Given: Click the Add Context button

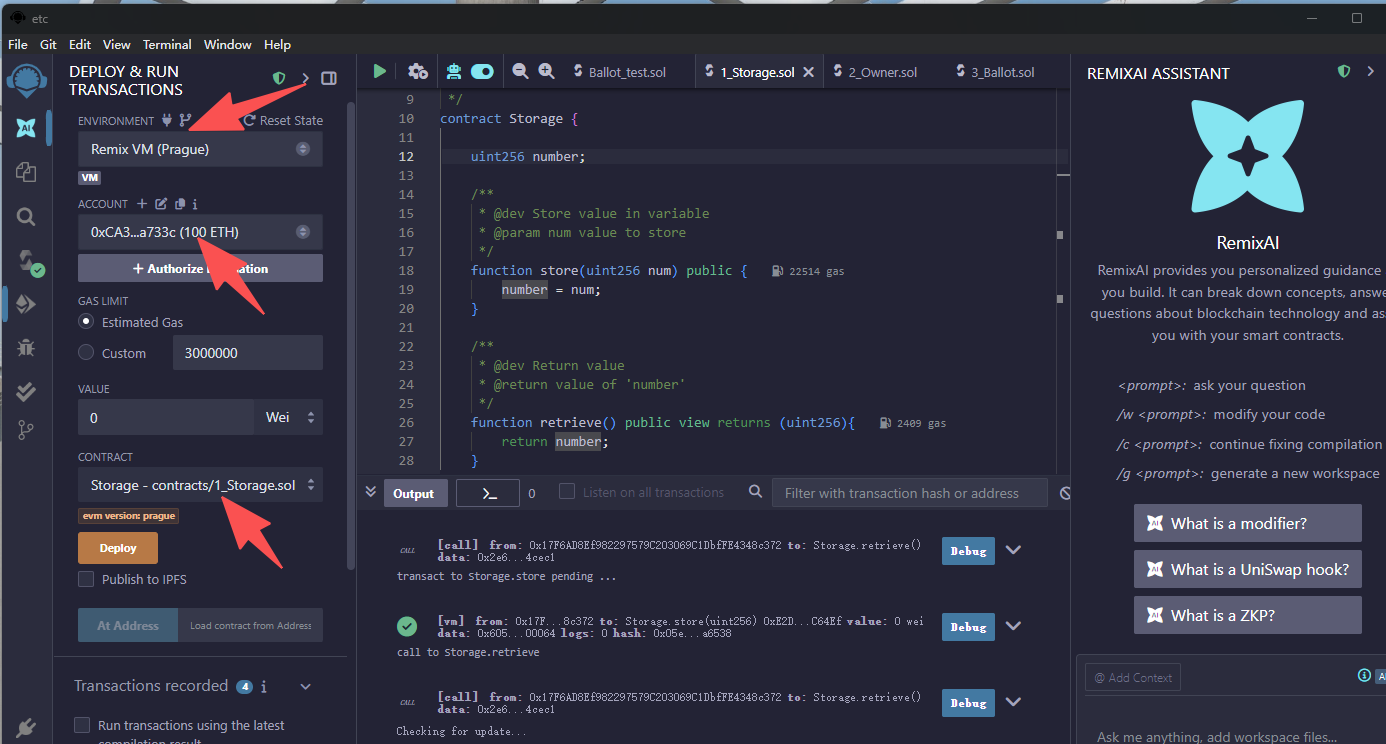Looking at the screenshot, I should 1132,677.
